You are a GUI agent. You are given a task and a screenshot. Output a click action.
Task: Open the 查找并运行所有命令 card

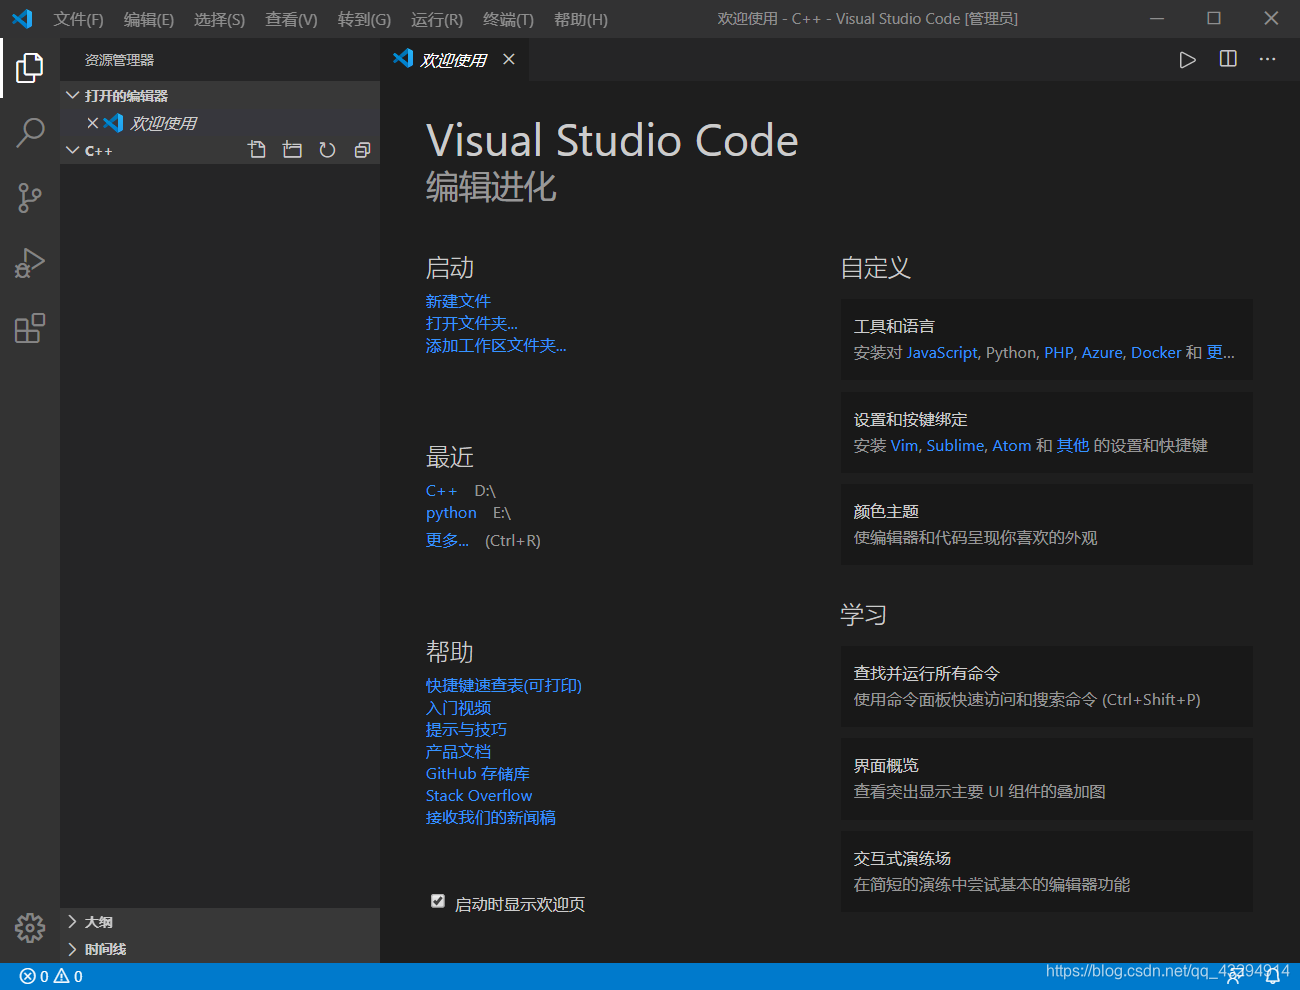[x=1047, y=687]
